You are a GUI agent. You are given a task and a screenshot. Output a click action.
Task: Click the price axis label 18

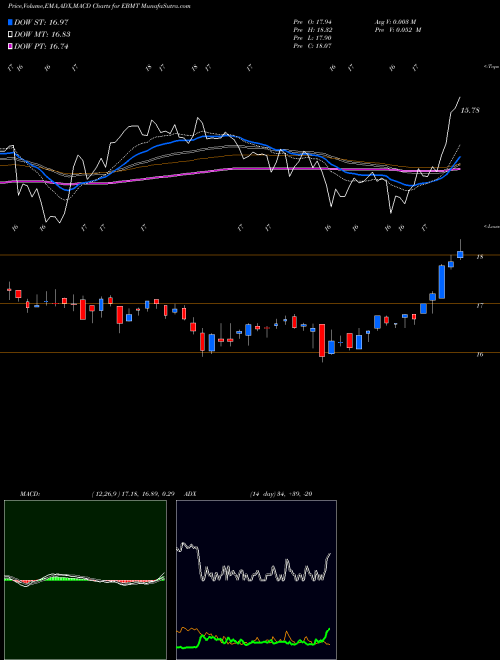tap(480, 257)
